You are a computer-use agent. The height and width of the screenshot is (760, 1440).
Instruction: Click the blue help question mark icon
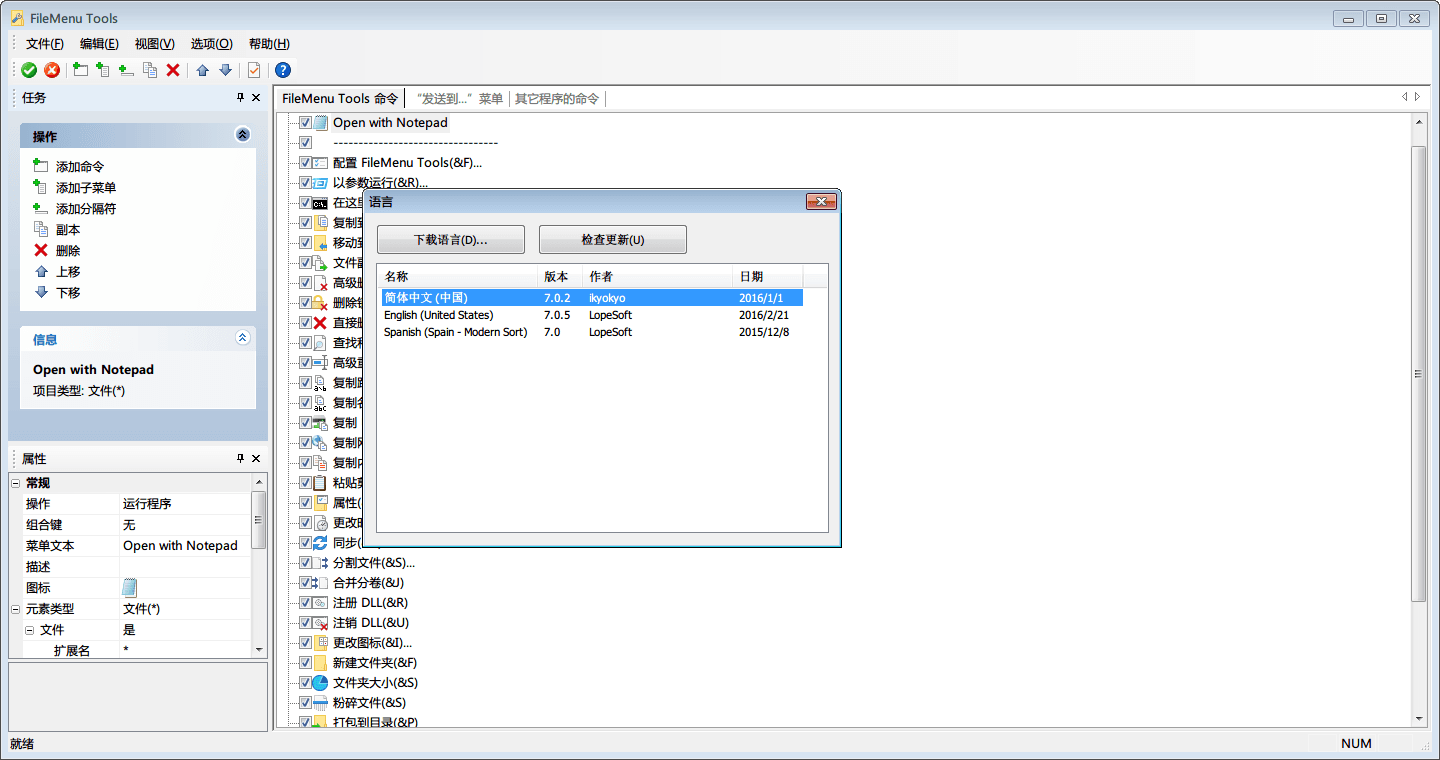pos(283,70)
